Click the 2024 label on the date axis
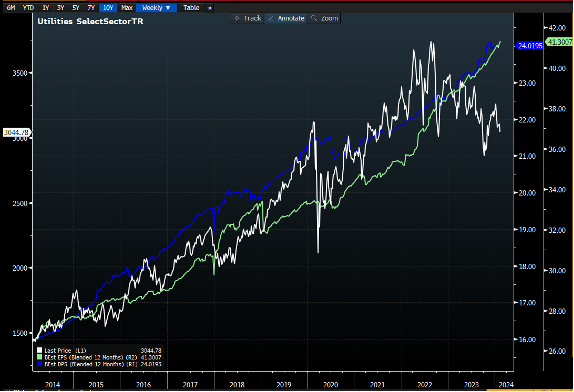574x392 pixels. 506,385
